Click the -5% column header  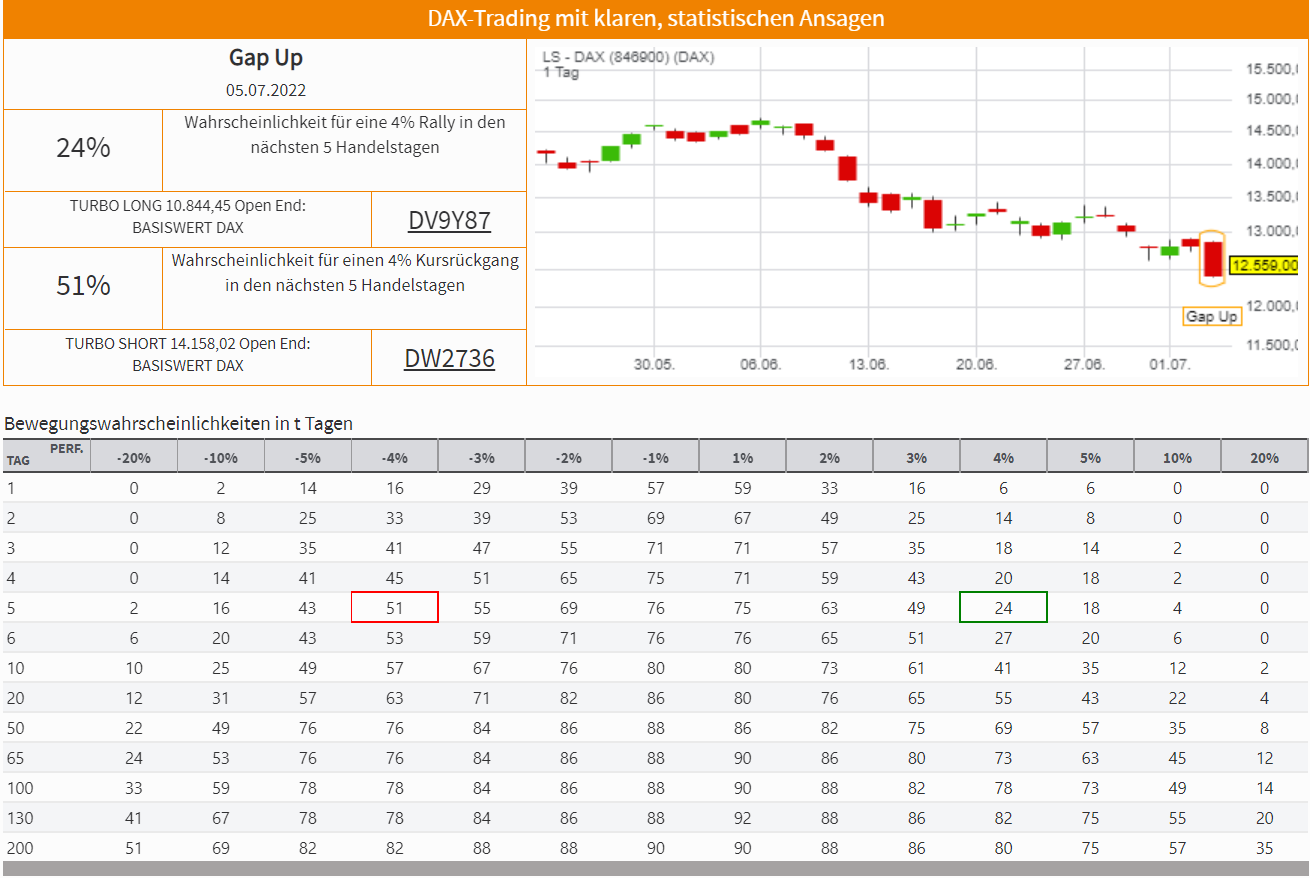click(308, 458)
